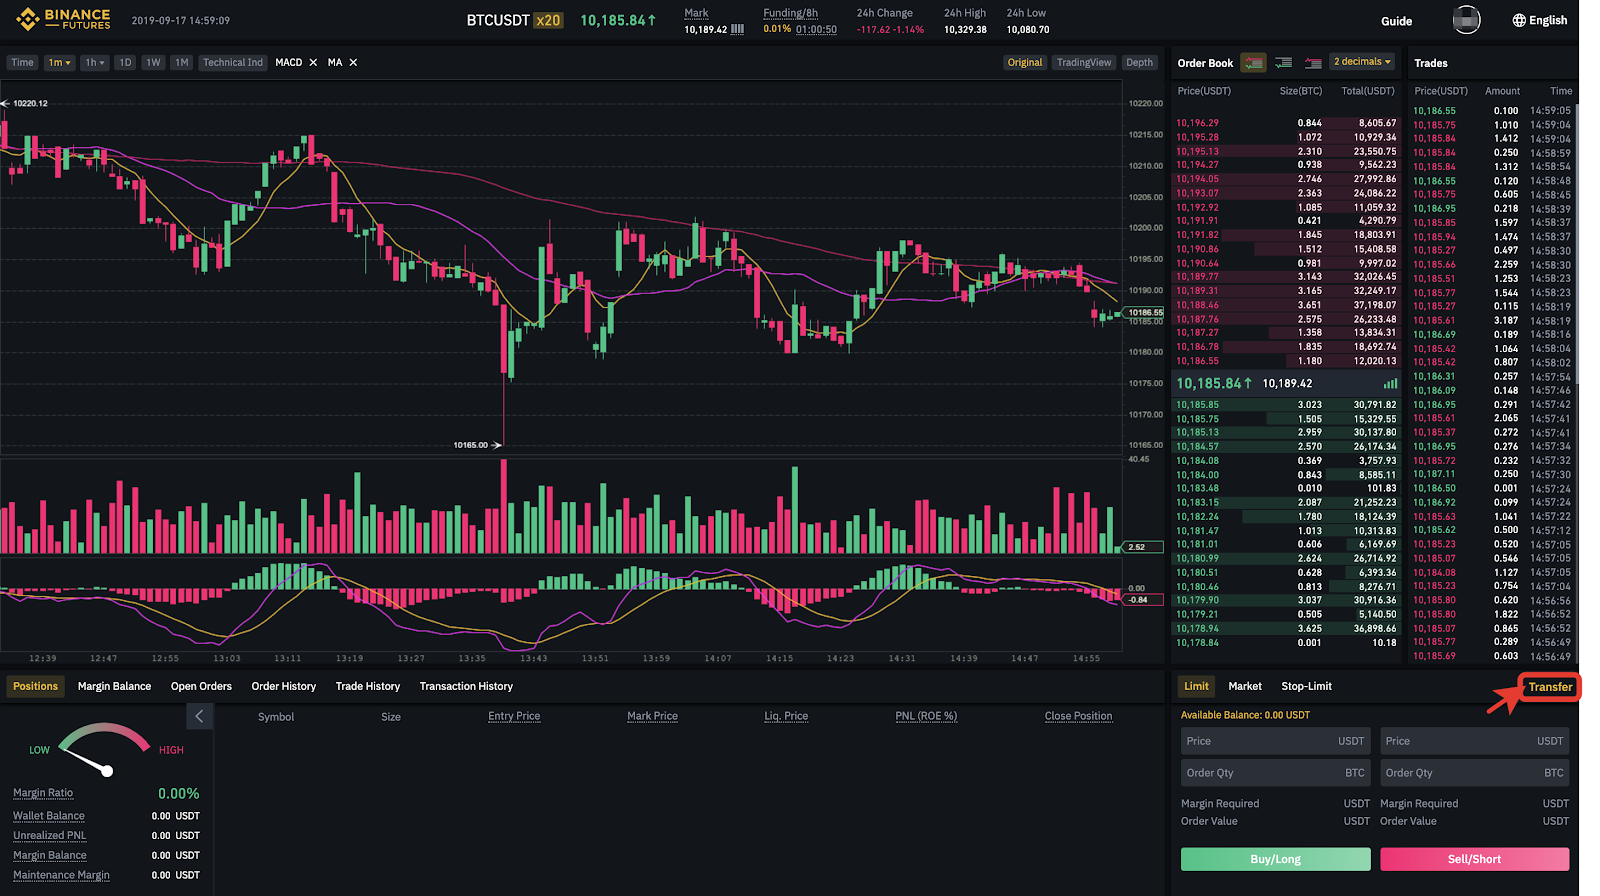This screenshot has width=1600, height=896.
Task: Switch to TradingView chart mode
Action: click(x=1084, y=62)
